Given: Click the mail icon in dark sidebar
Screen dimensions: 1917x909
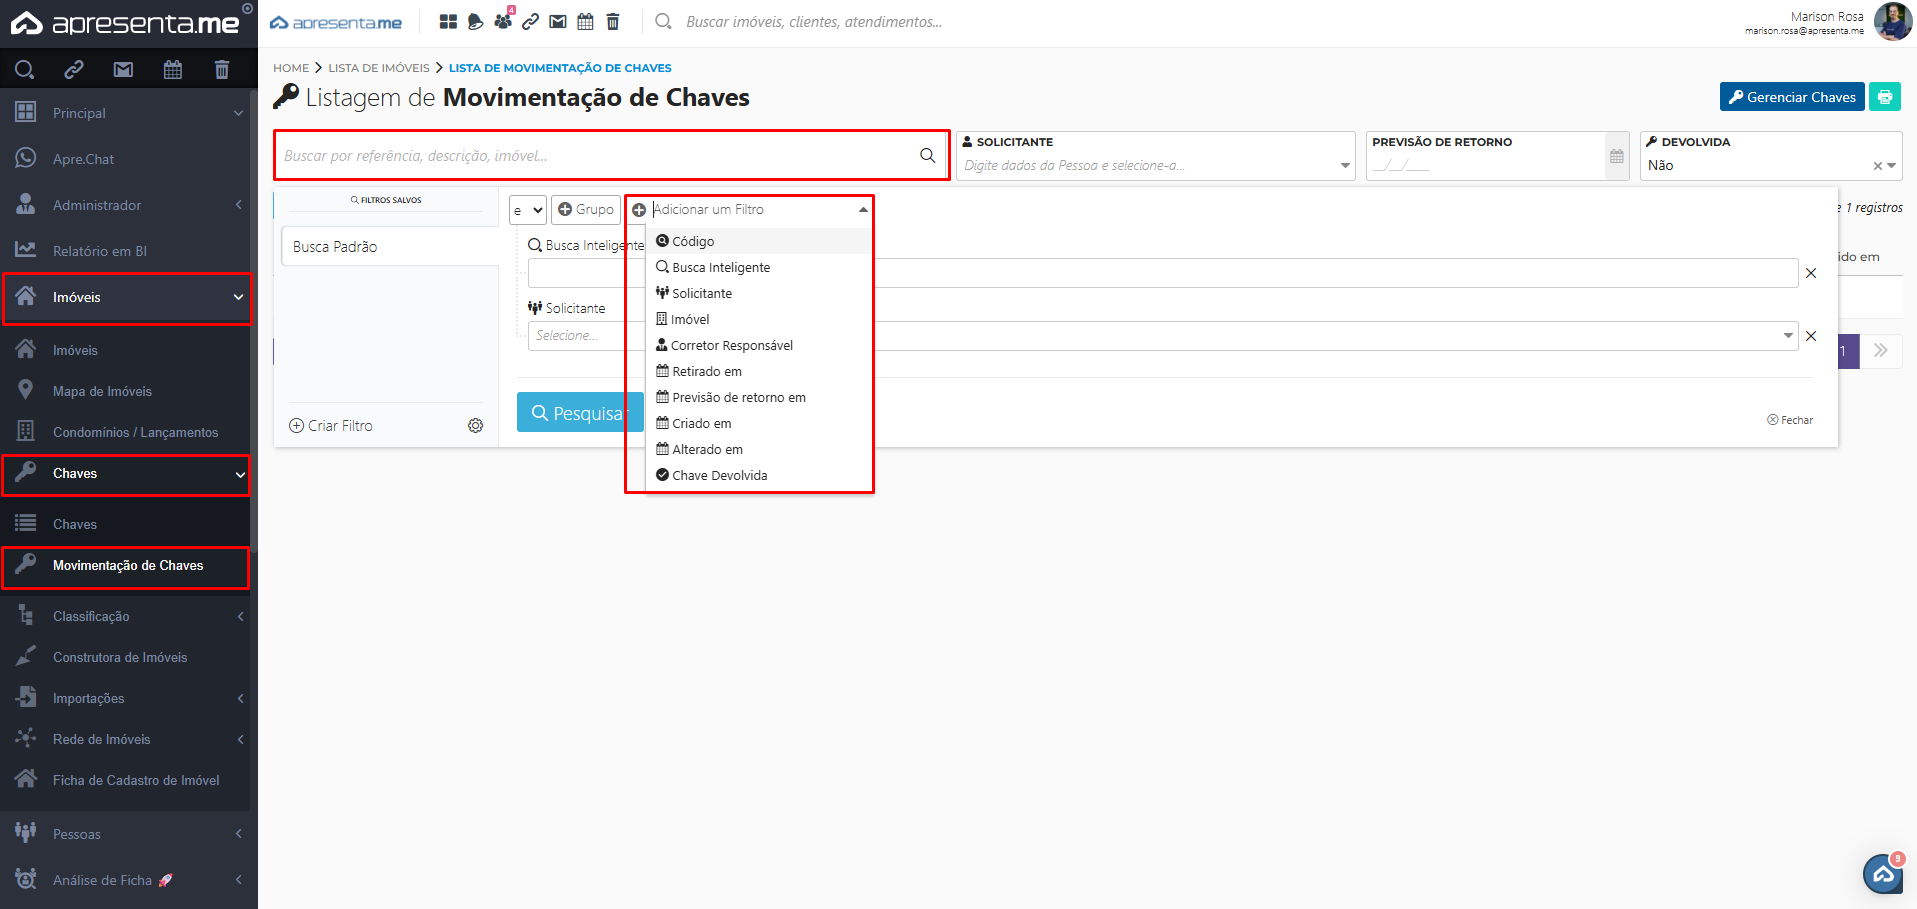Looking at the screenshot, I should pos(123,69).
